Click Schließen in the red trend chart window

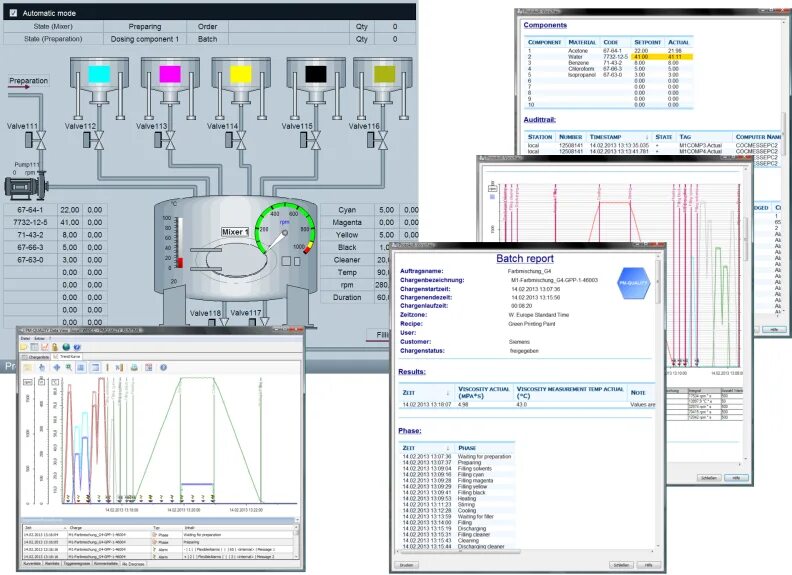point(709,477)
